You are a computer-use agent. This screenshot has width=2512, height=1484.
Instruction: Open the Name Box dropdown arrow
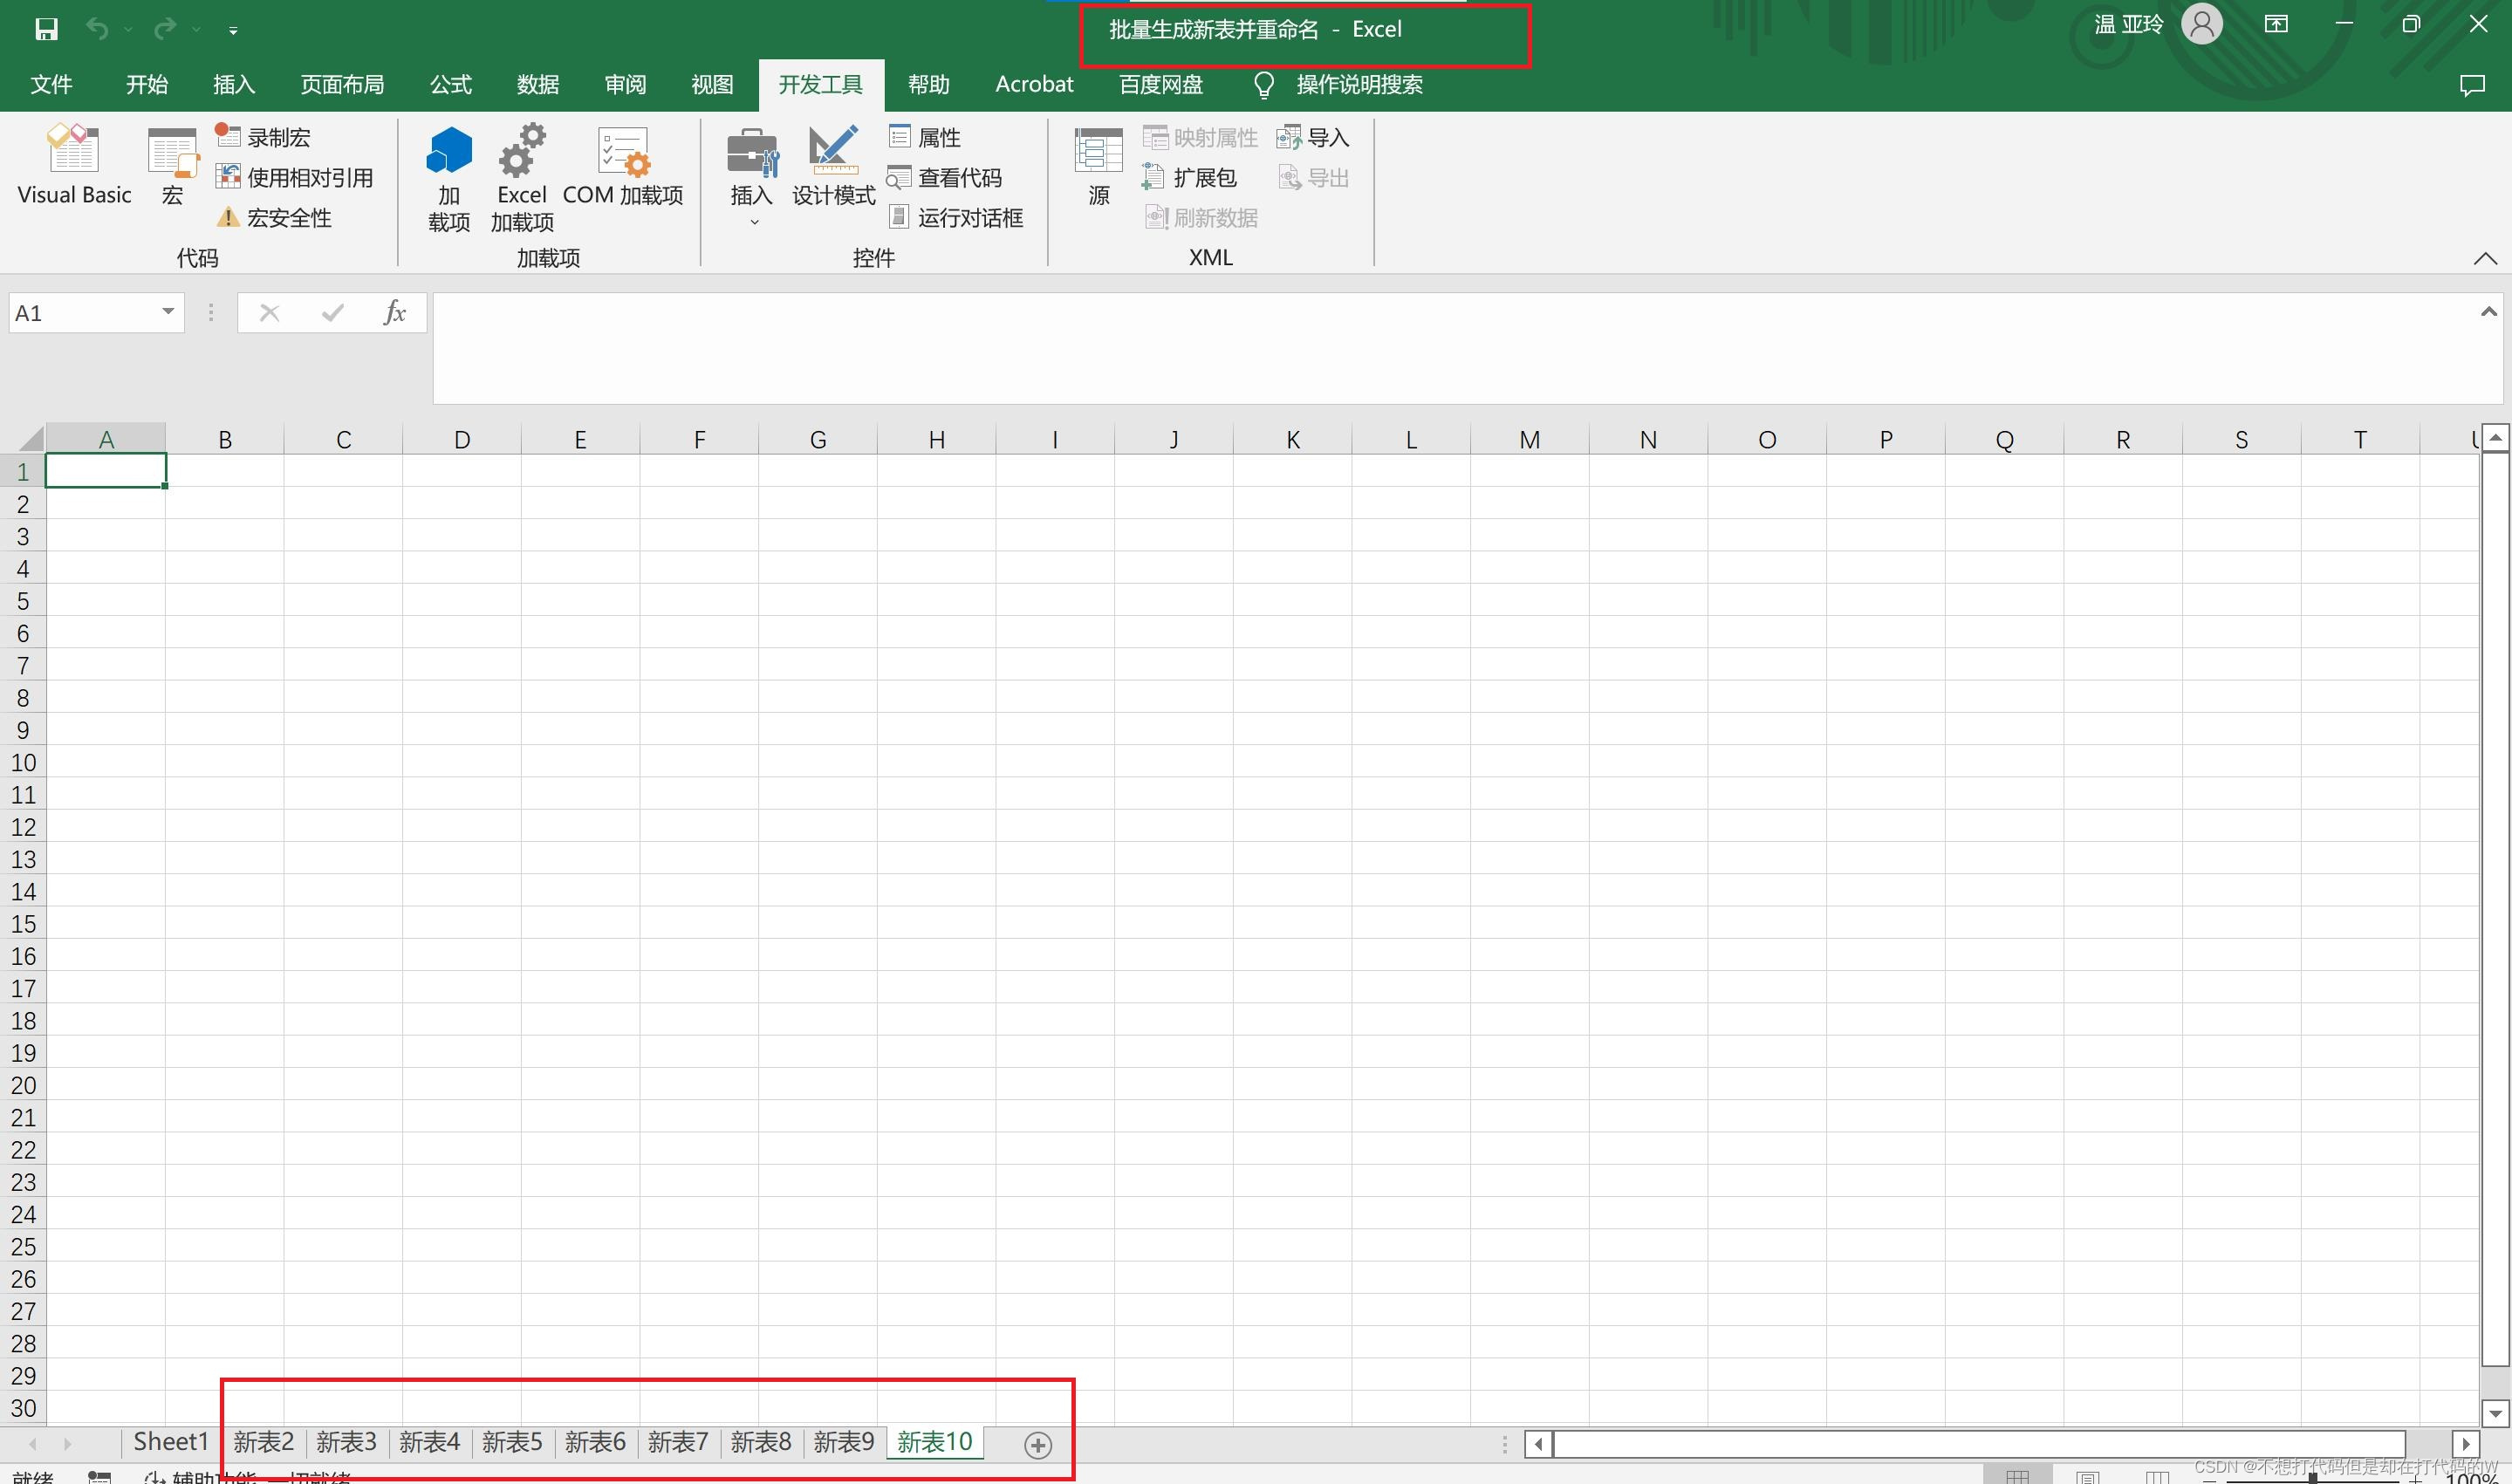coord(168,312)
